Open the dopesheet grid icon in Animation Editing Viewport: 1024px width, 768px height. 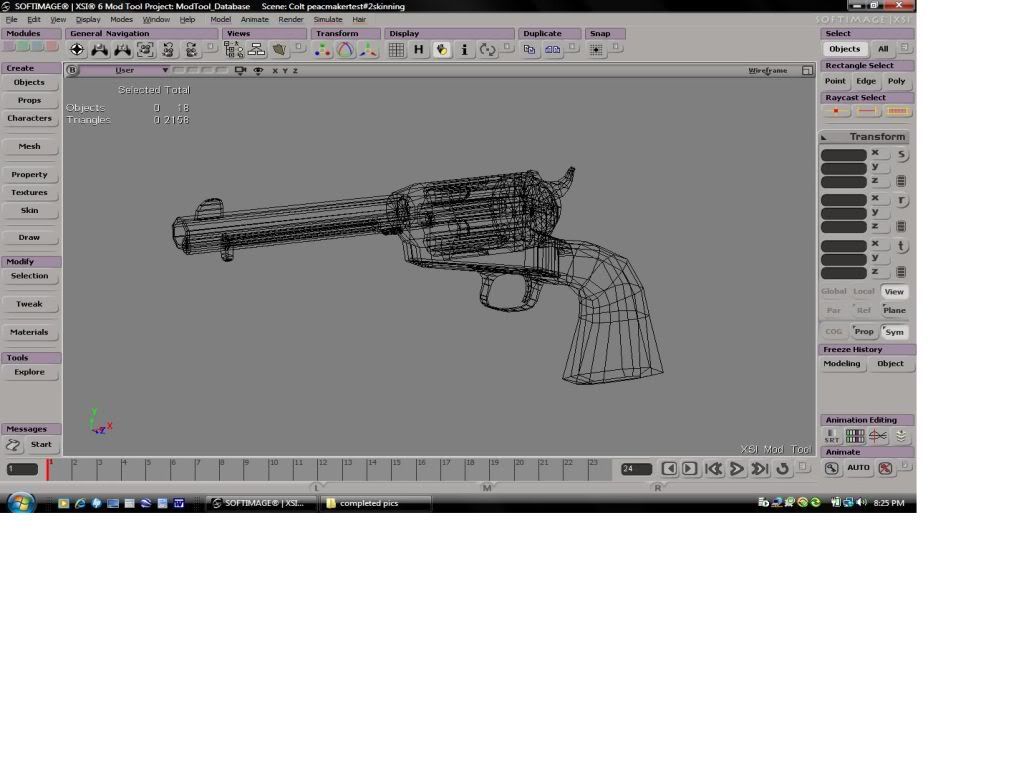click(x=855, y=436)
